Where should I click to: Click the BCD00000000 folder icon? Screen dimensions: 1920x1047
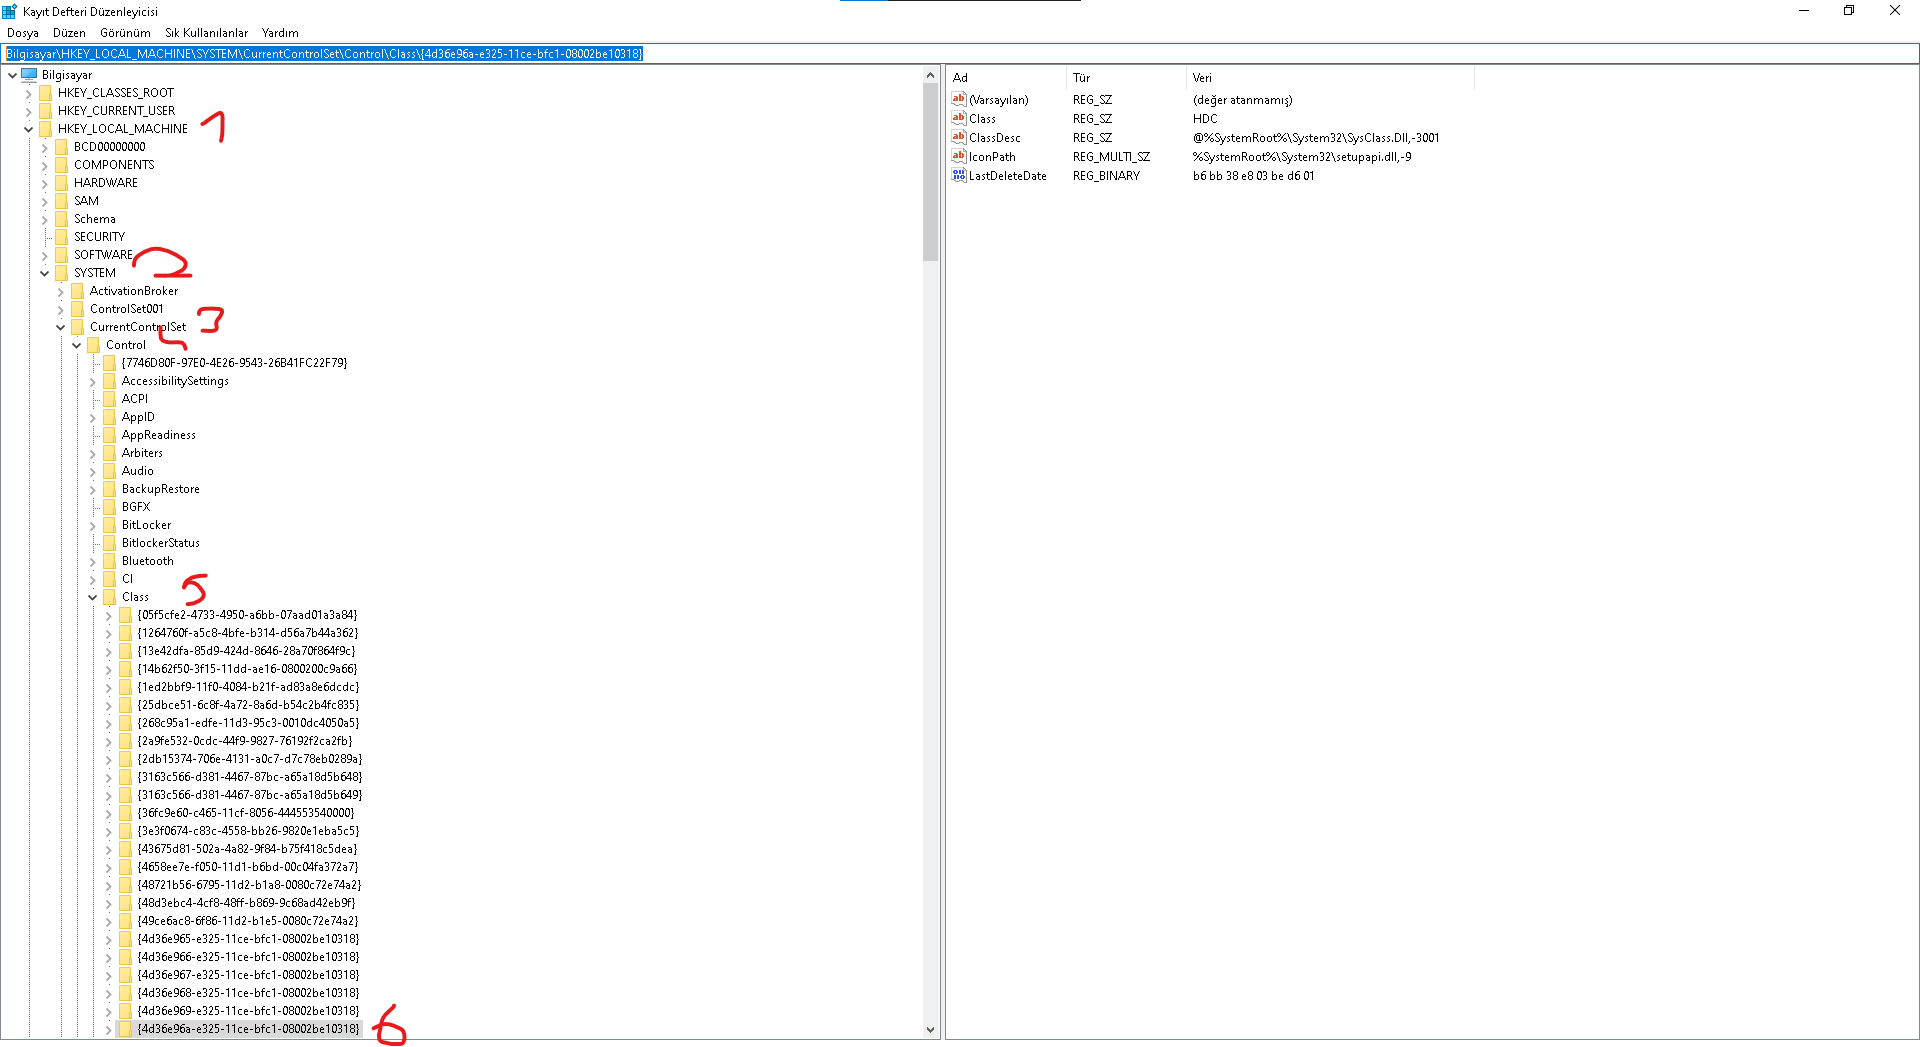pyautogui.click(x=61, y=147)
